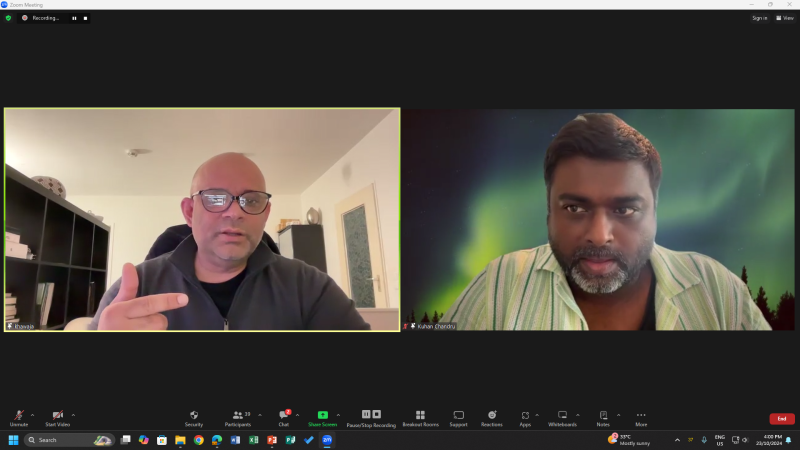Open the Notes tool
This screenshot has height=450, width=800.
pos(603,416)
